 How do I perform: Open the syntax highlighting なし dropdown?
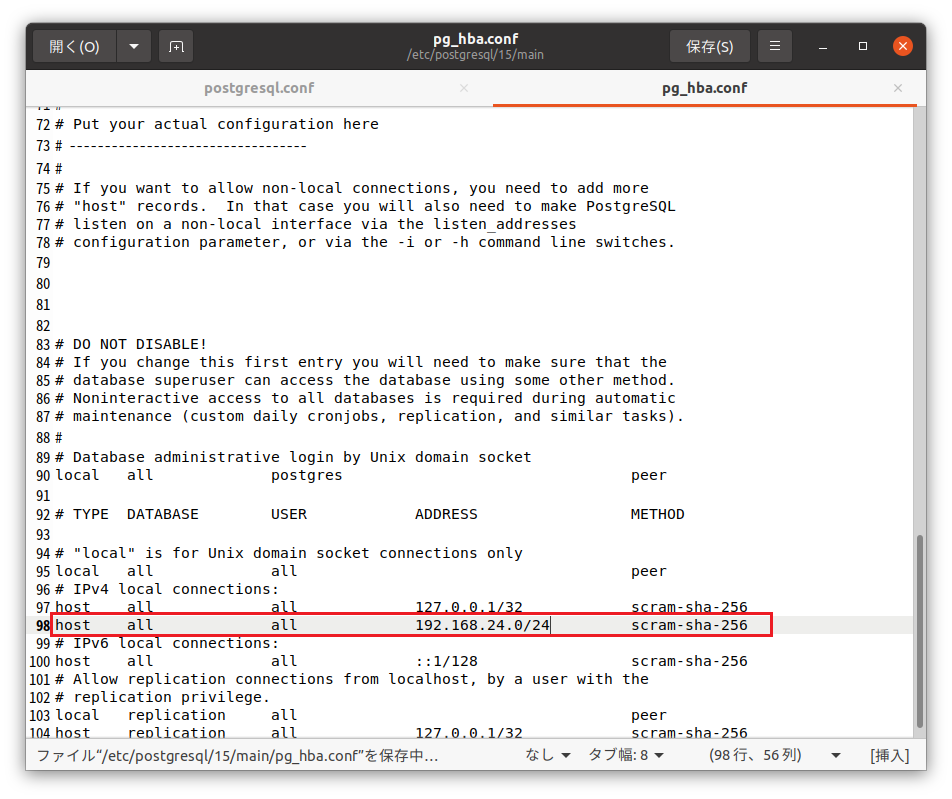[548, 755]
